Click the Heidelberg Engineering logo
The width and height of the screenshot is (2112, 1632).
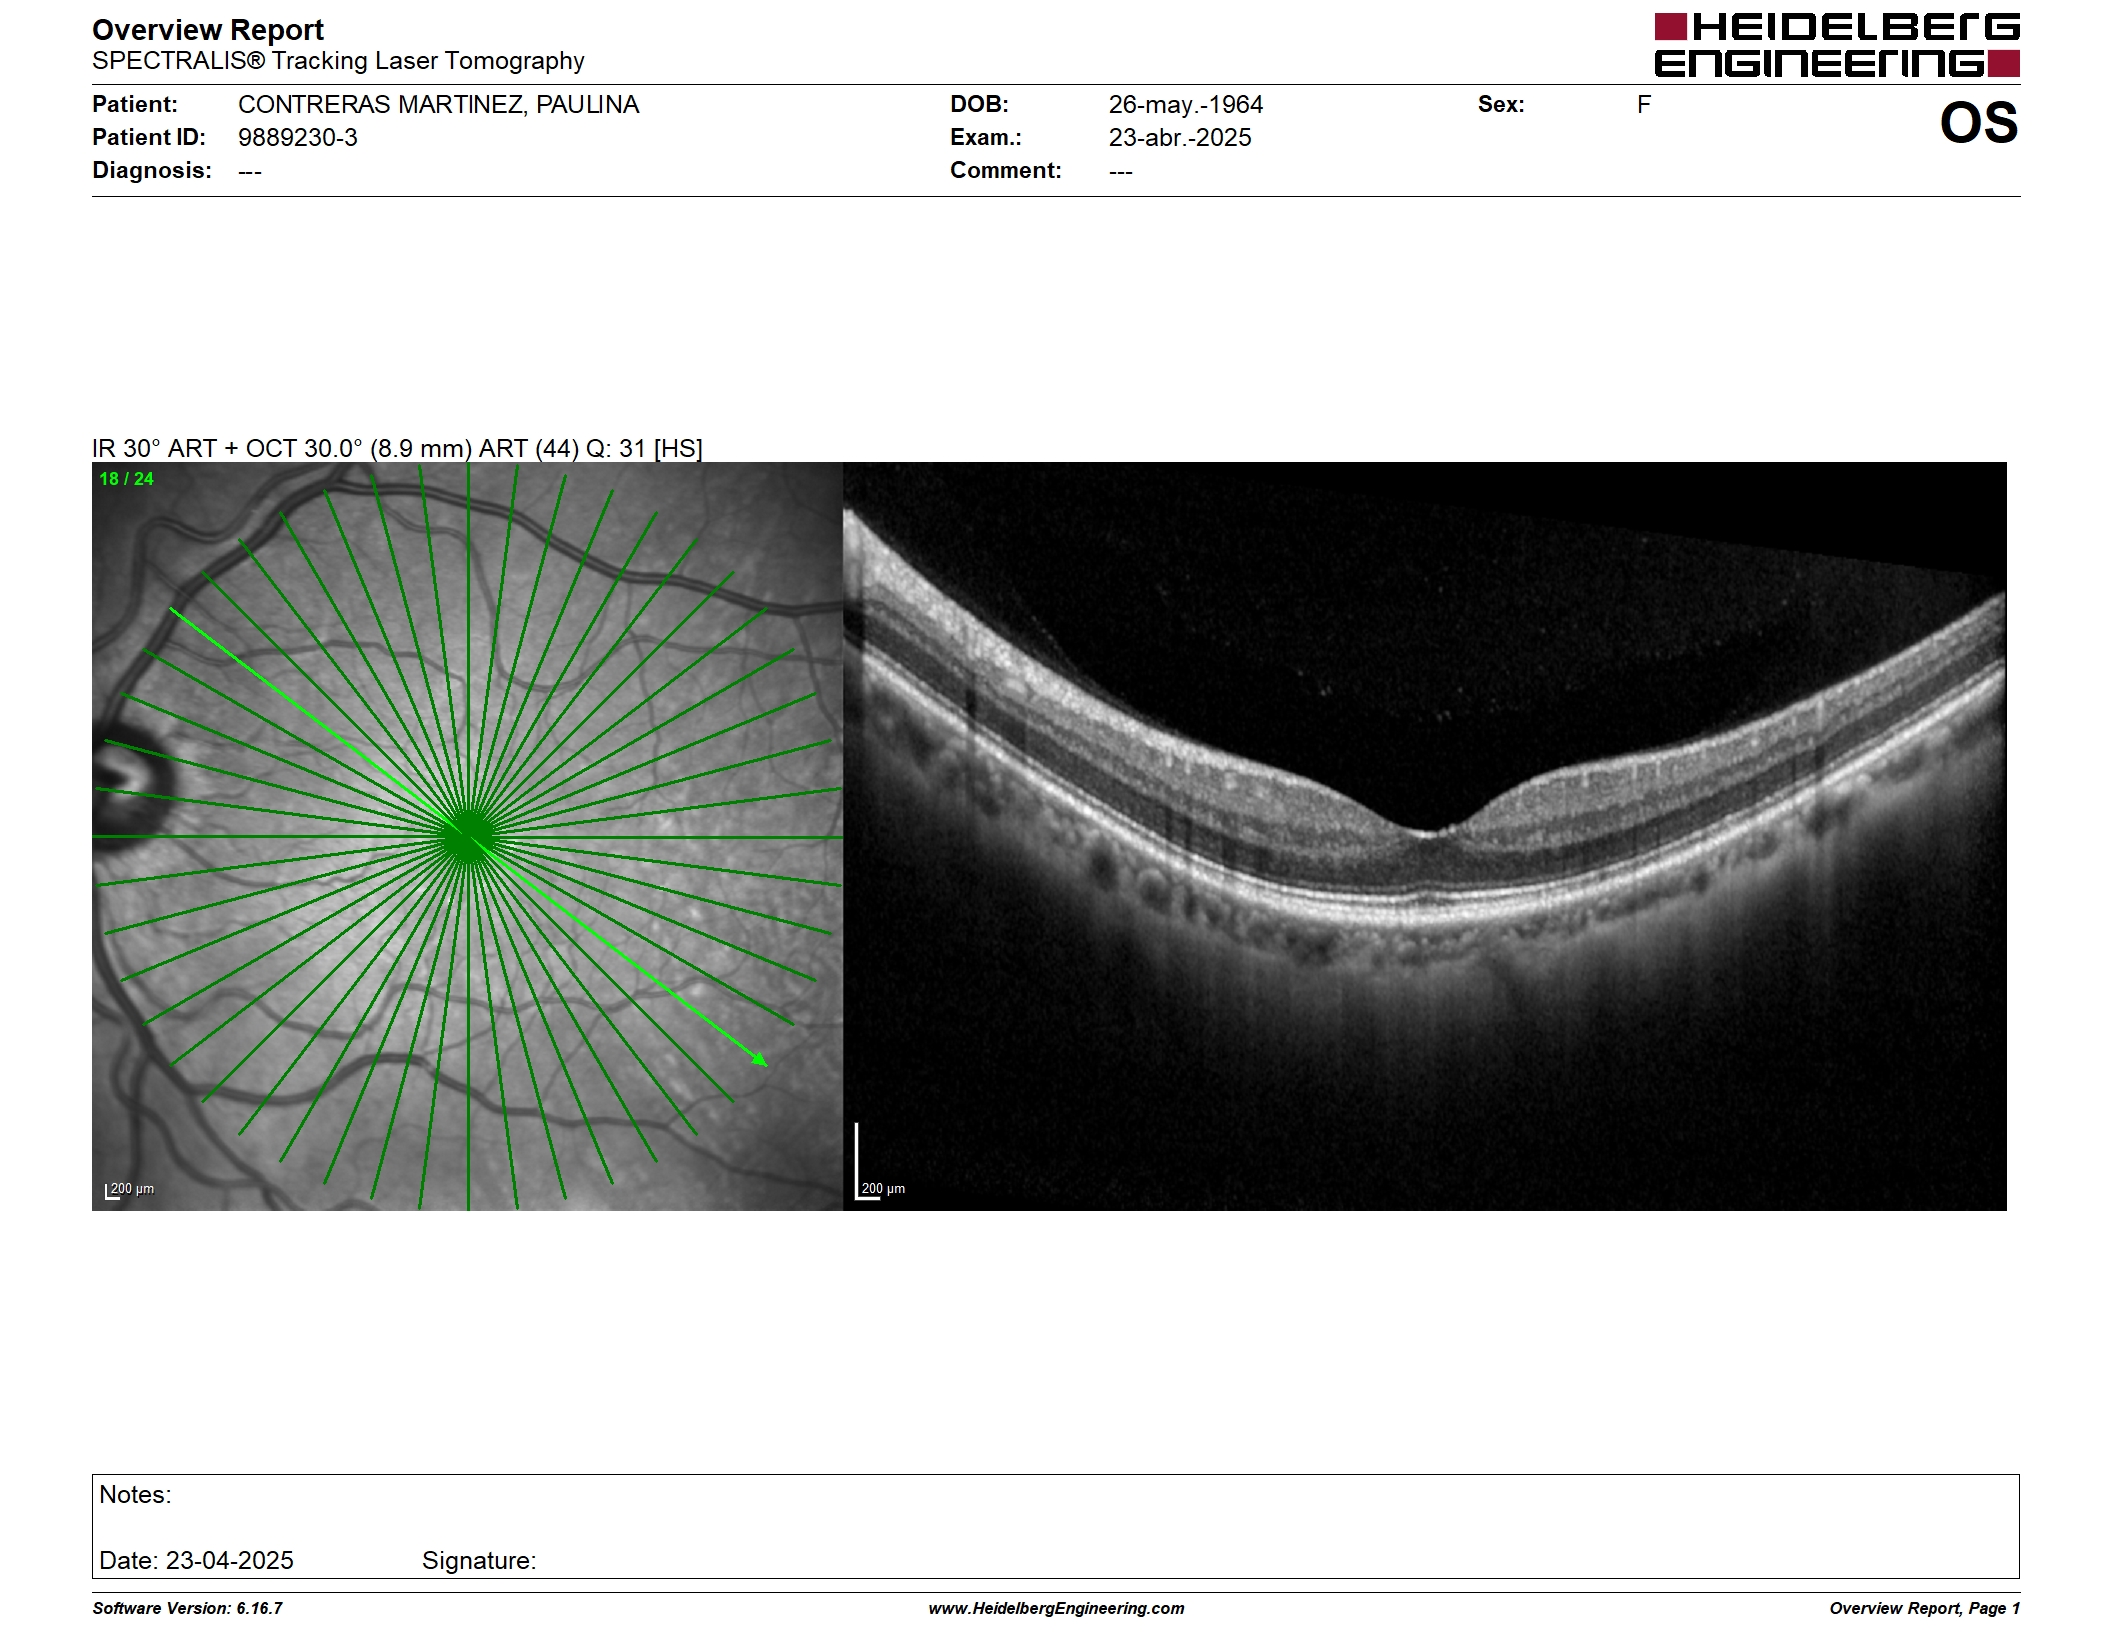[1837, 45]
